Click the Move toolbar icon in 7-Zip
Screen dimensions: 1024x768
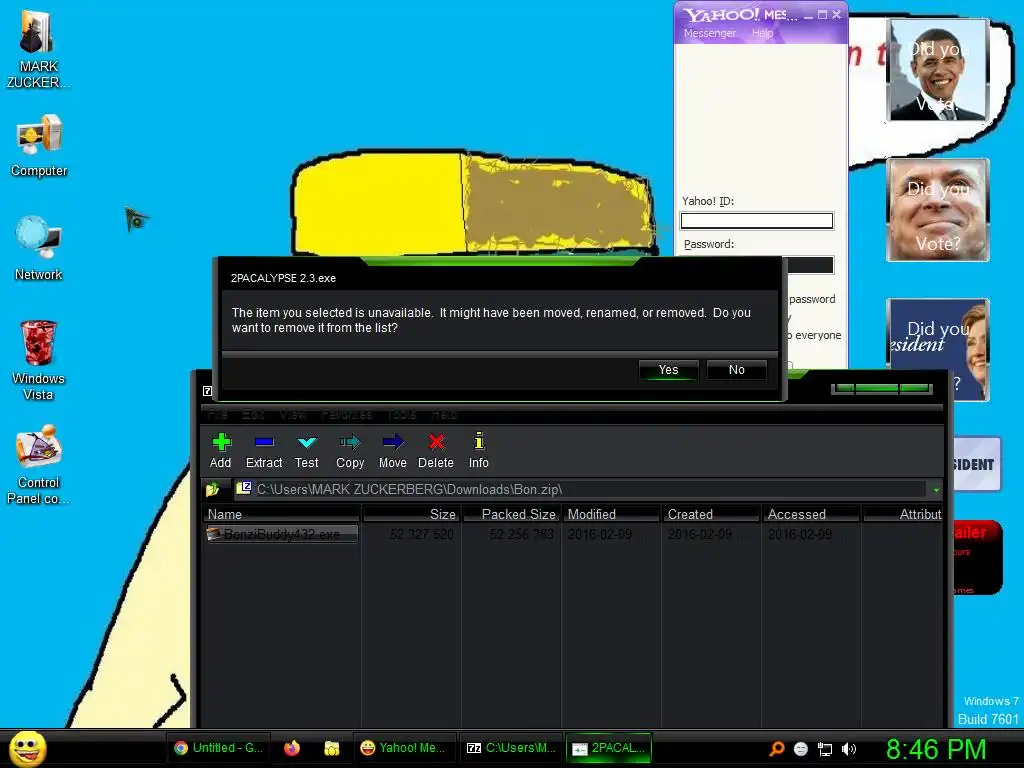pyautogui.click(x=392, y=451)
